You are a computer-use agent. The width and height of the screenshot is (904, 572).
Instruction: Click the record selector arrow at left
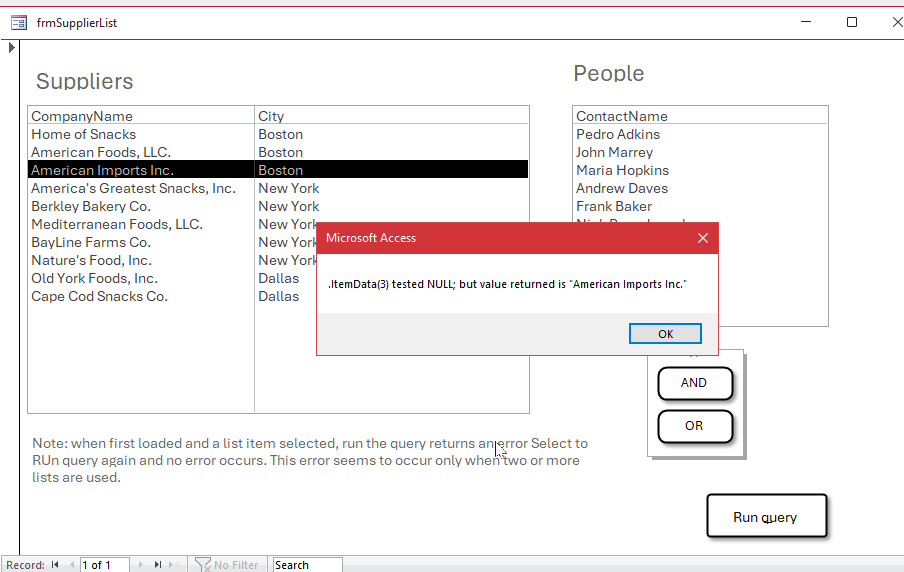pos(11,47)
